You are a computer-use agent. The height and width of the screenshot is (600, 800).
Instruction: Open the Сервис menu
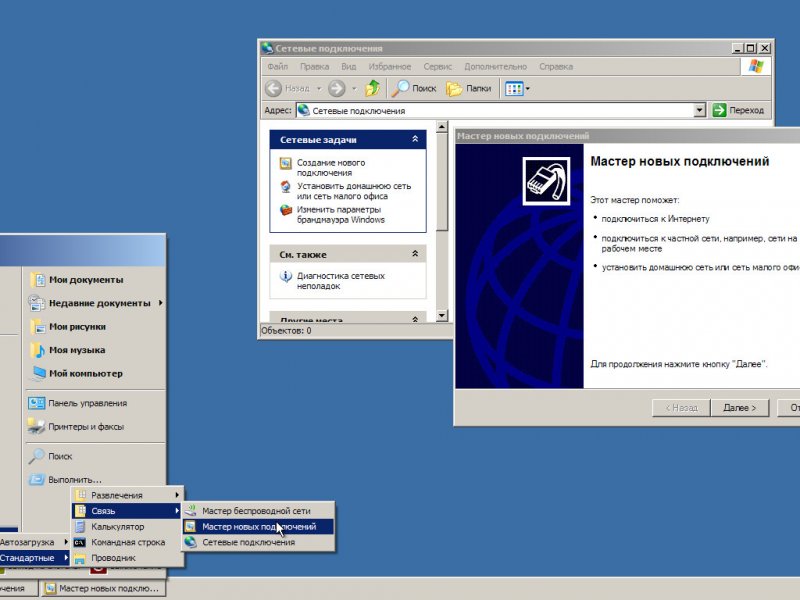click(437, 66)
